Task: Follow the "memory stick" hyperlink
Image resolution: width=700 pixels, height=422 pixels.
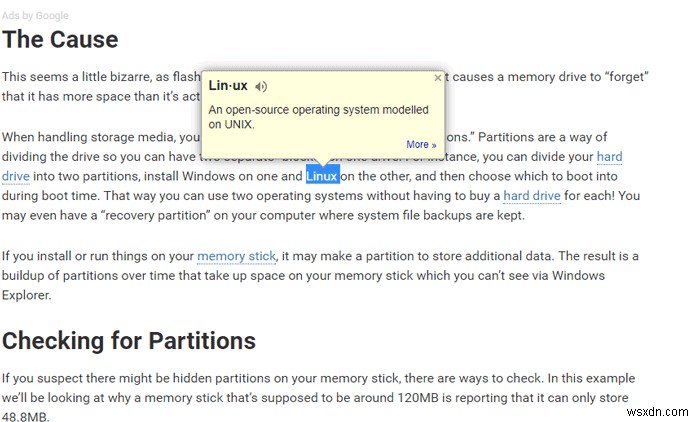Action: [235, 256]
